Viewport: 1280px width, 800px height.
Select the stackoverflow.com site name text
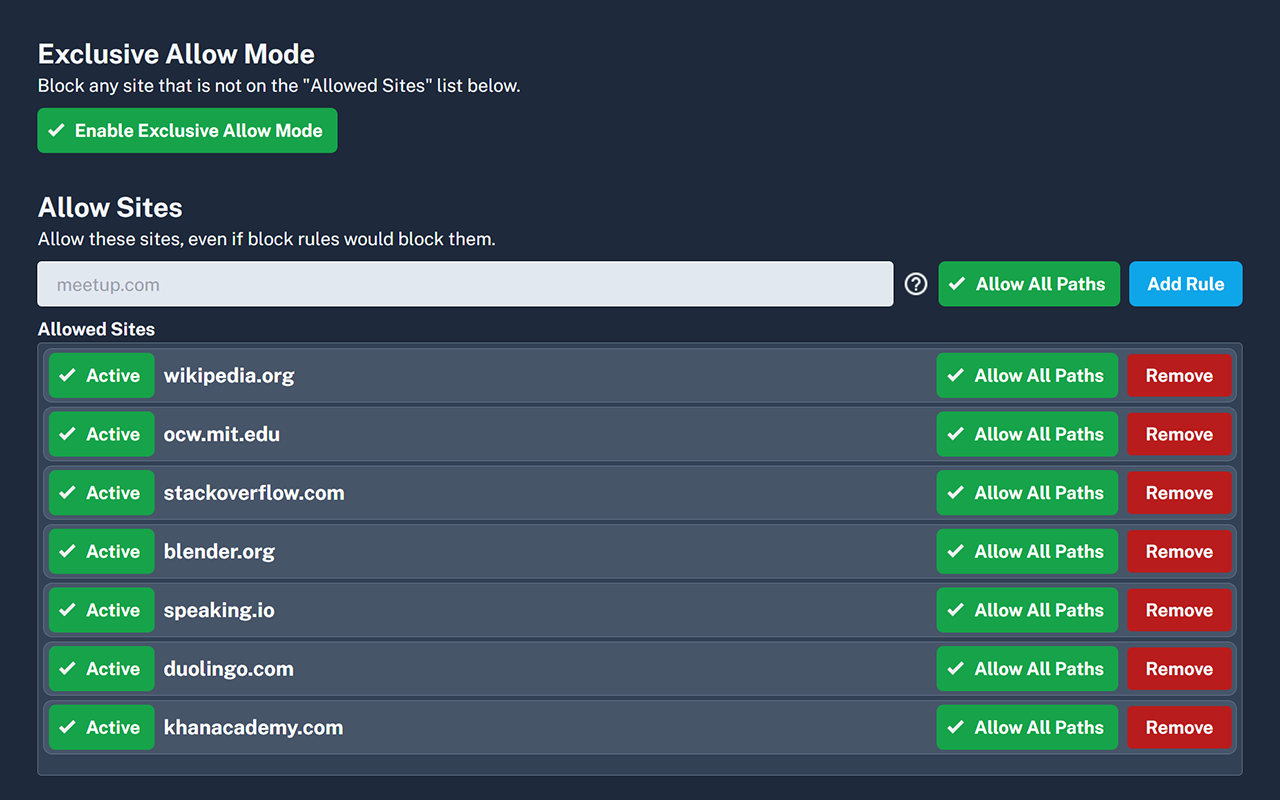pyautogui.click(x=254, y=493)
